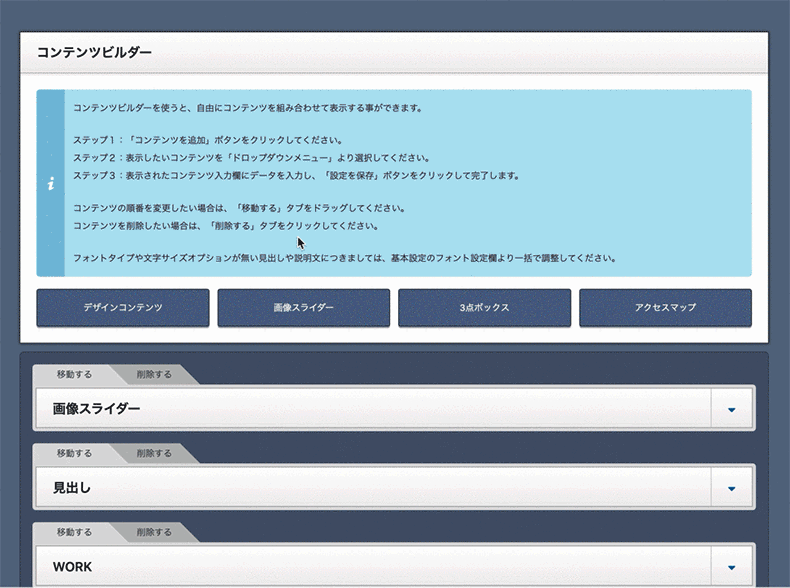This screenshot has height=588, width=790.
Task: Click 削除する tab above WORK
Action: click(154, 532)
